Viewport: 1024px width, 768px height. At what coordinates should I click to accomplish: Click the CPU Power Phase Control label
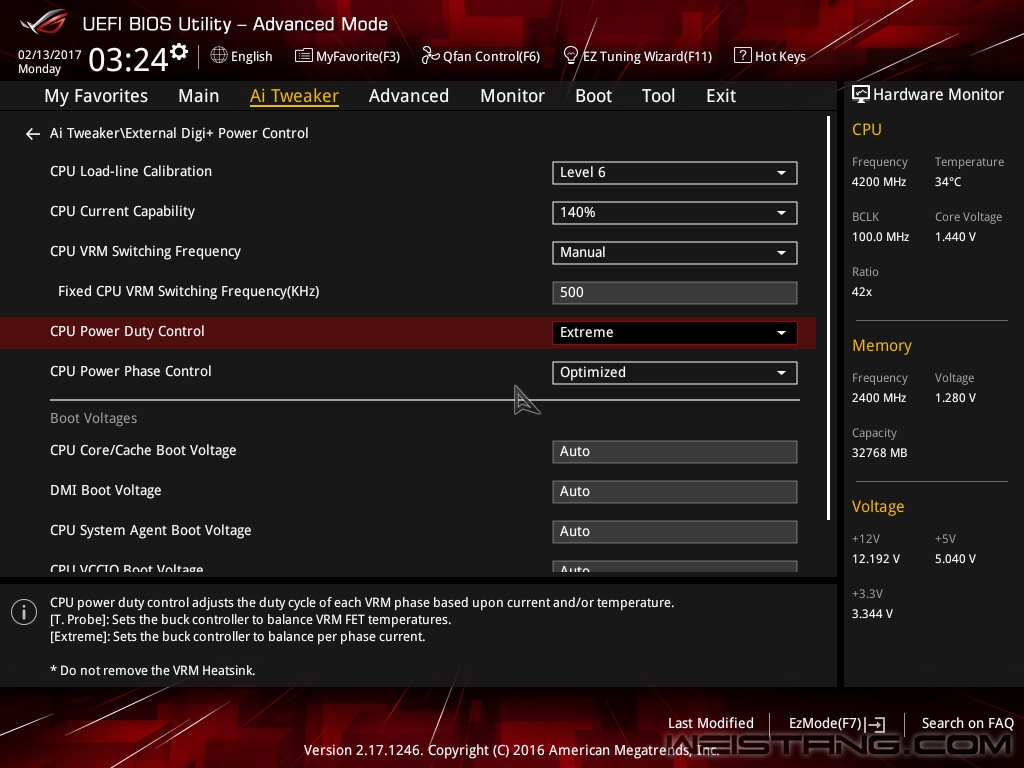131,371
